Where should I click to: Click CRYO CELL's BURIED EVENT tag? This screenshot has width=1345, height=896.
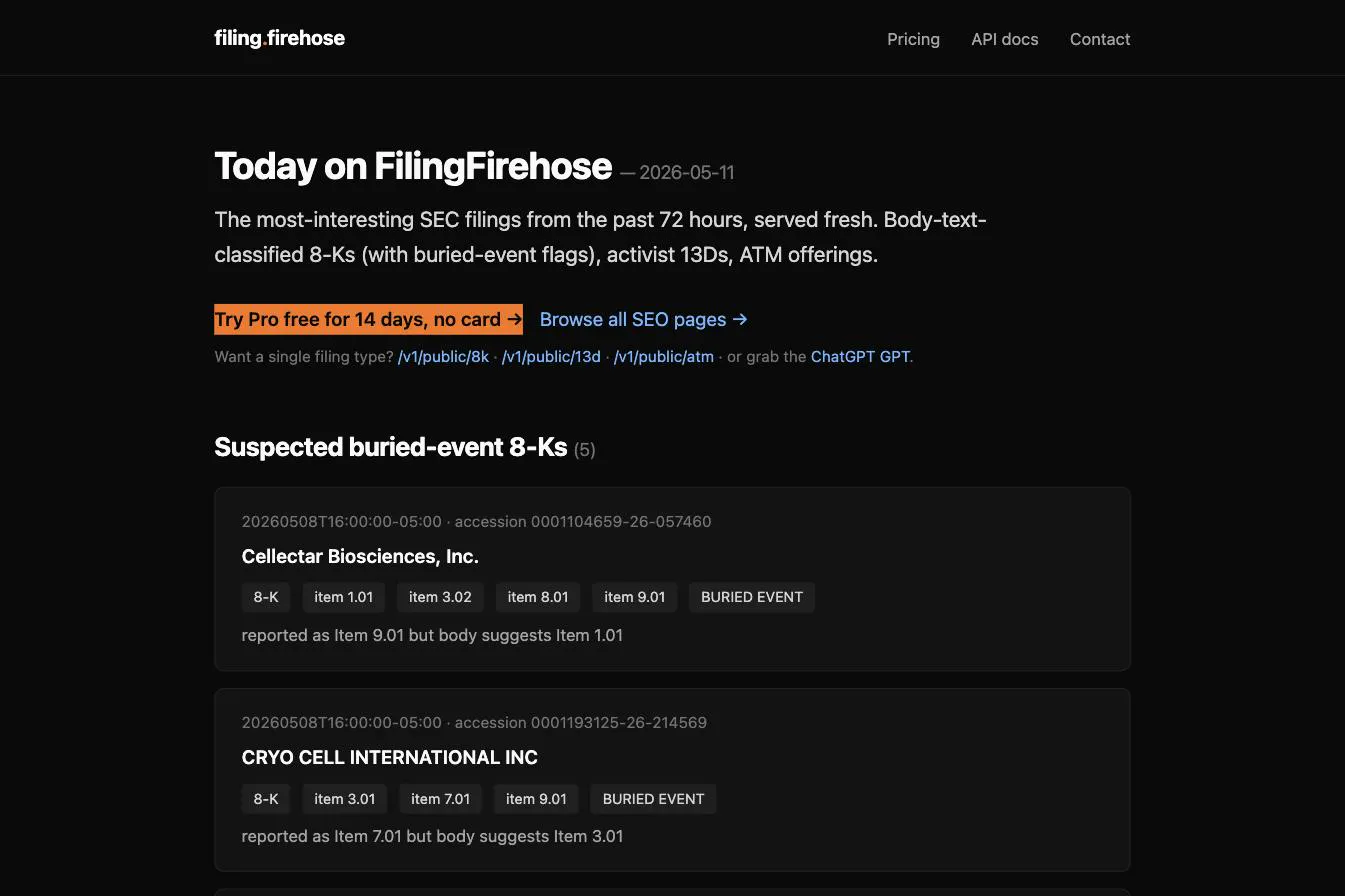[x=654, y=799]
